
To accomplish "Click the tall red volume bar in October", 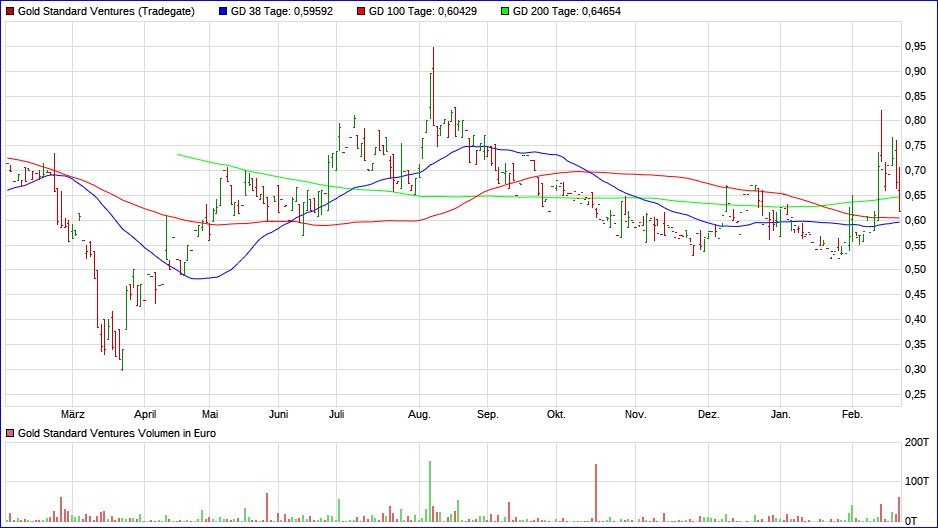I will click(596, 493).
